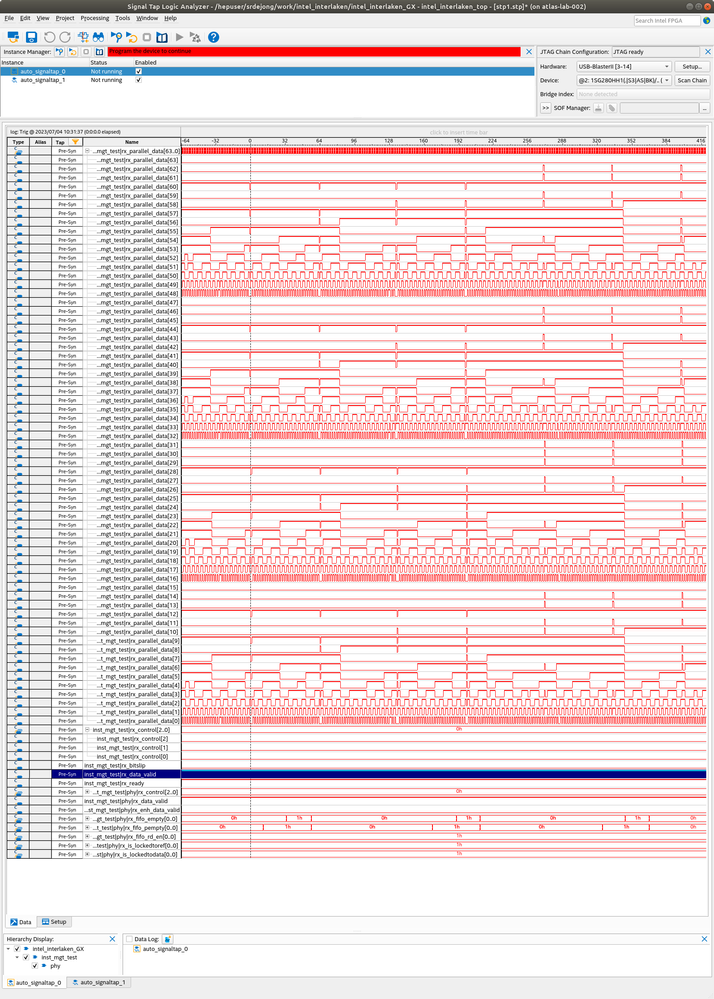
Task: Click the binoculars find icon in toolbar
Action: (x=98, y=37)
